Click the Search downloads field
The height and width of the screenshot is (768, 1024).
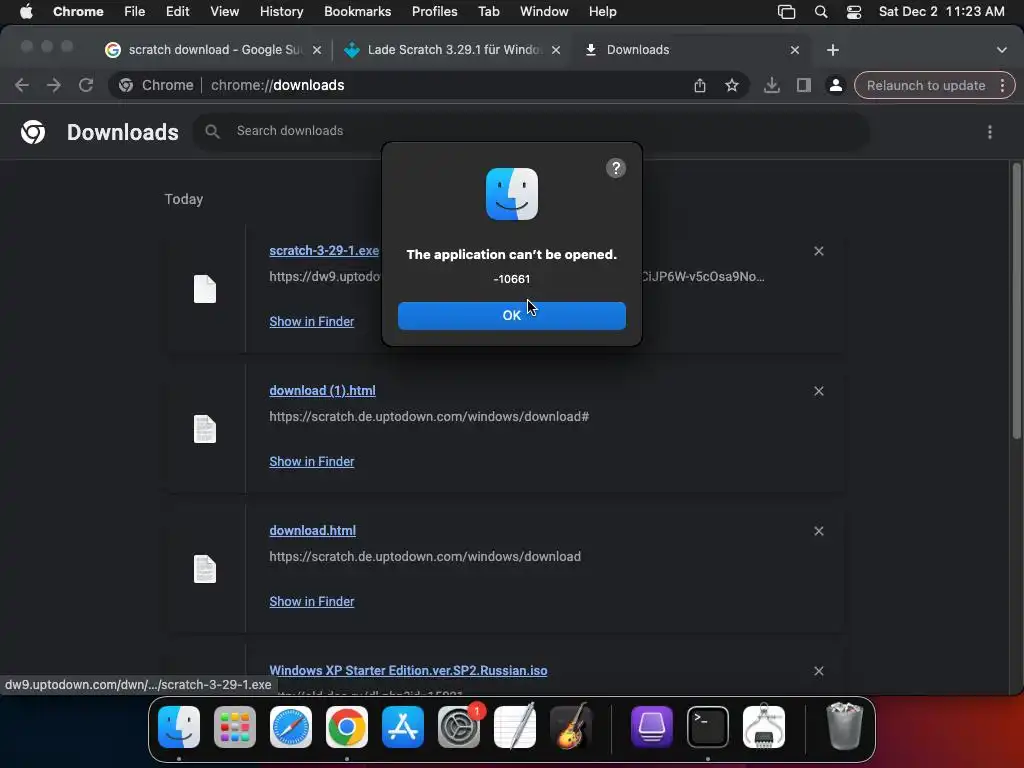(x=530, y=131)
